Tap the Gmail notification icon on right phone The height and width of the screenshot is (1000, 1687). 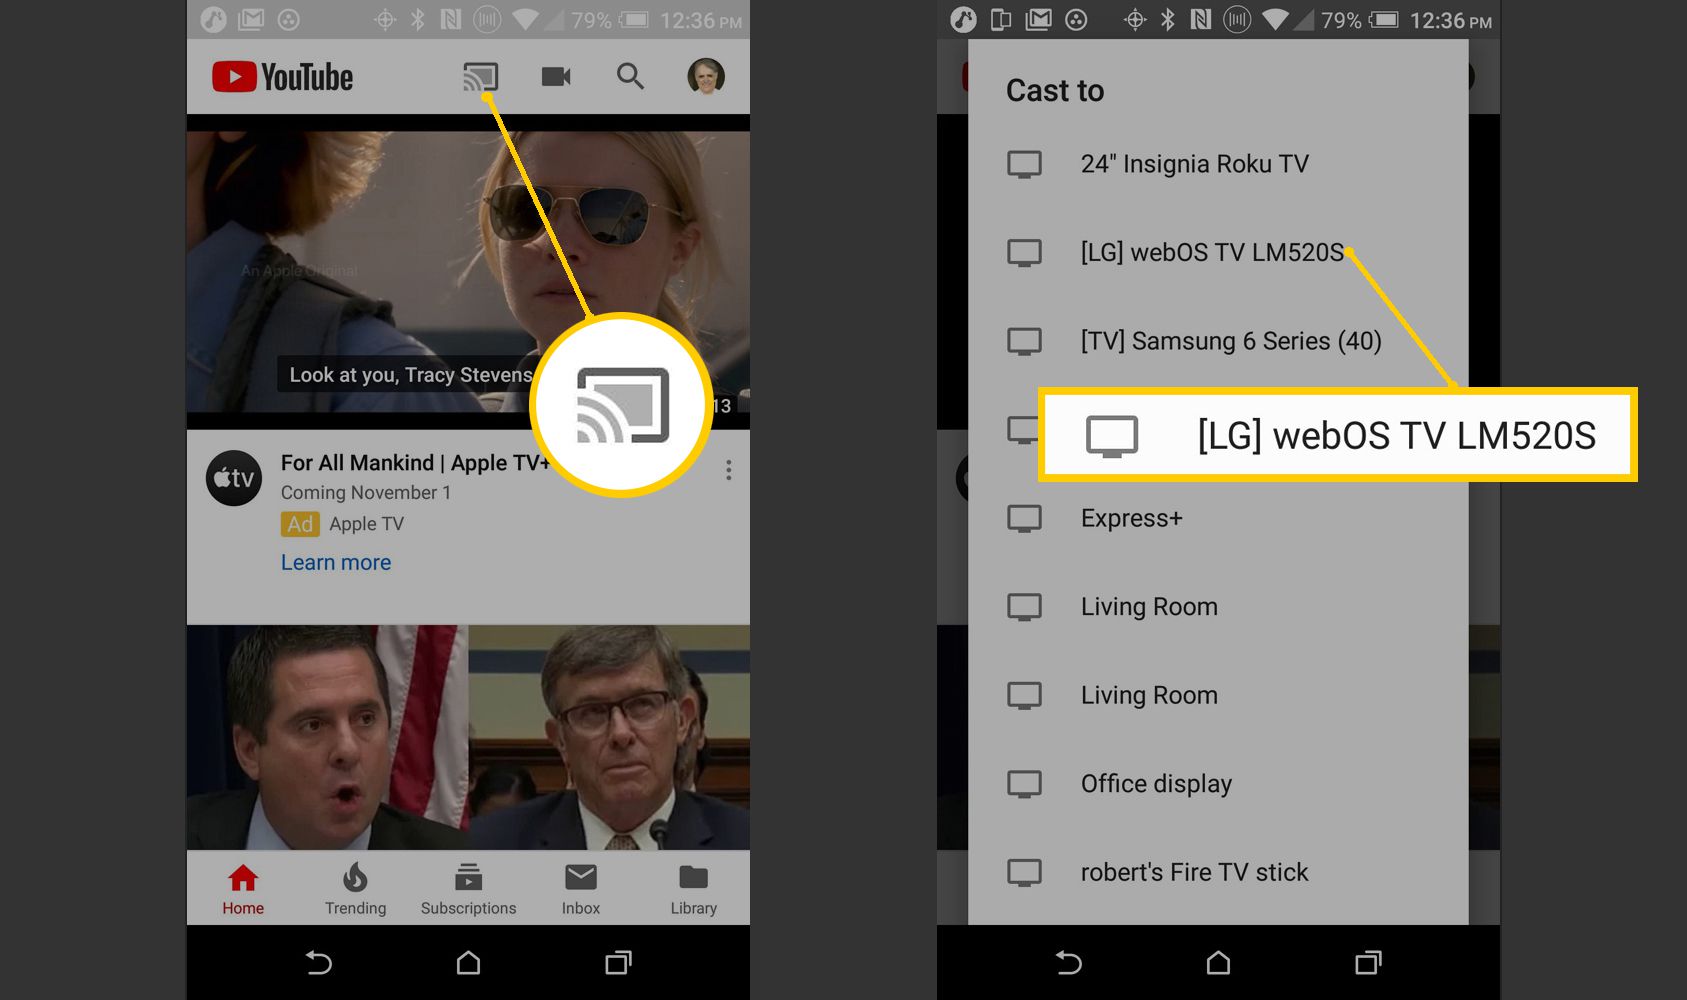click(1038, 20)
